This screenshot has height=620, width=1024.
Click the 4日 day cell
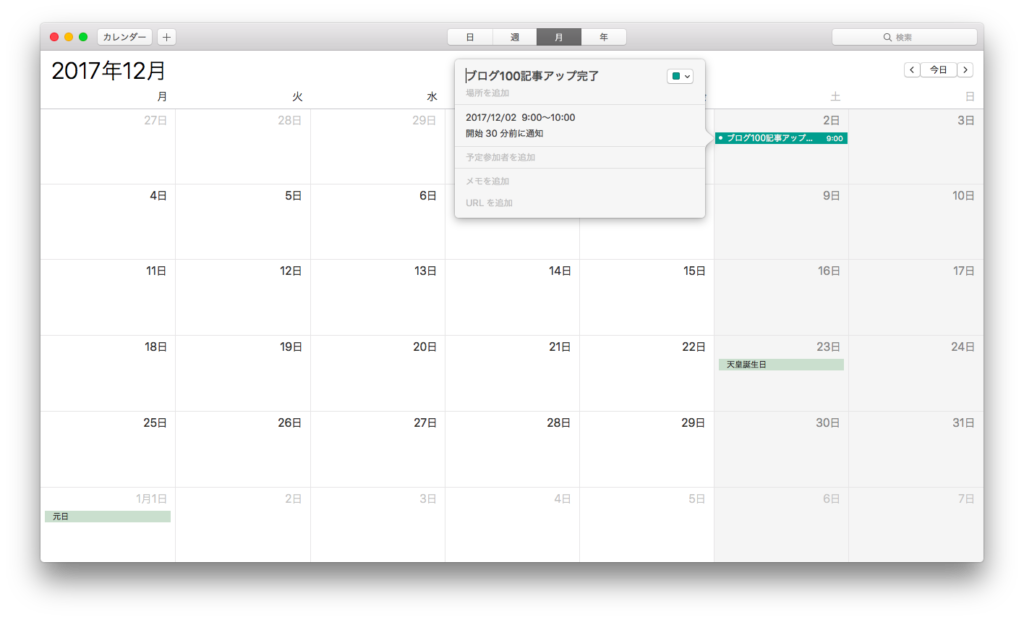point(108,222)
